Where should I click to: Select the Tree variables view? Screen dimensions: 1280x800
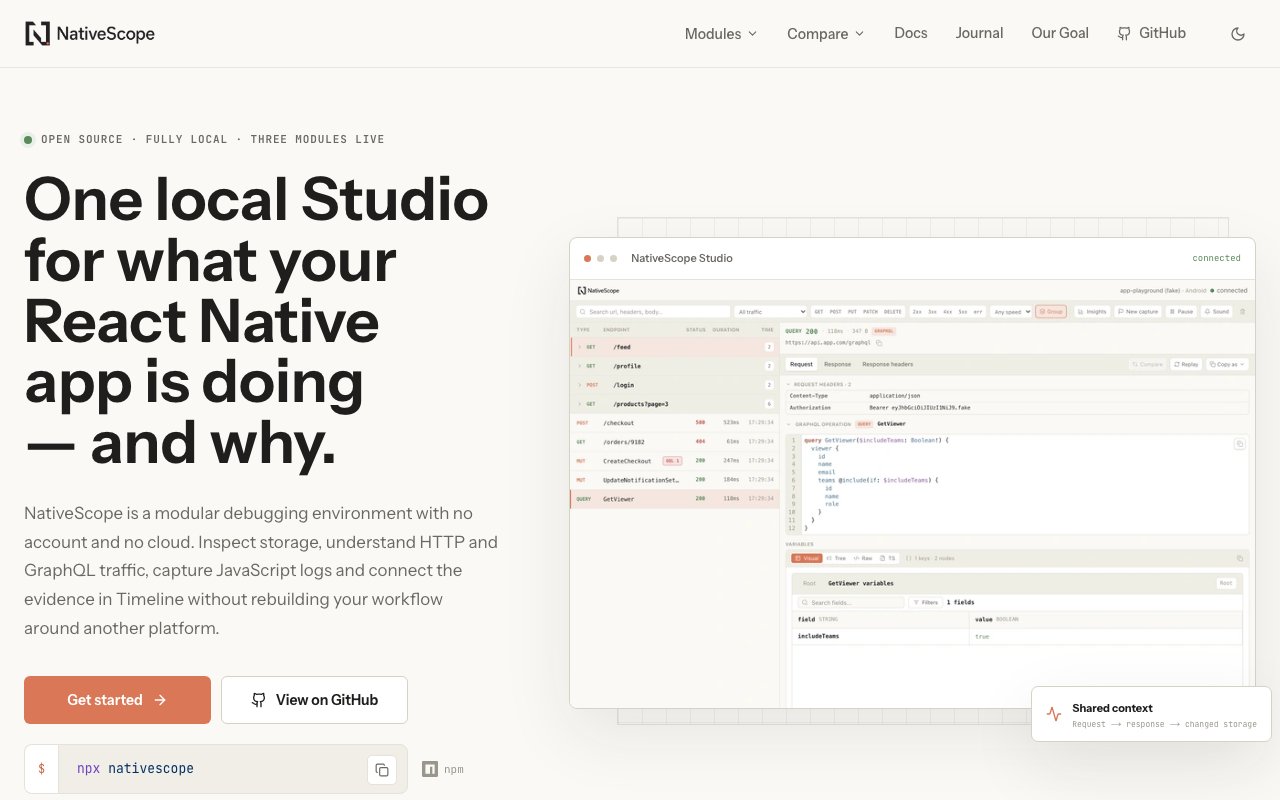[835, 558]
